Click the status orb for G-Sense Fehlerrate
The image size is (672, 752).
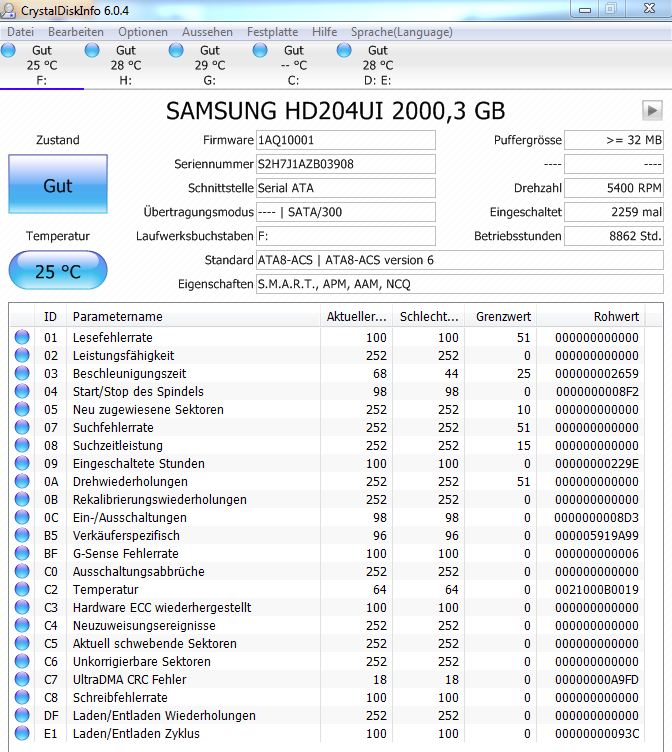22,553
